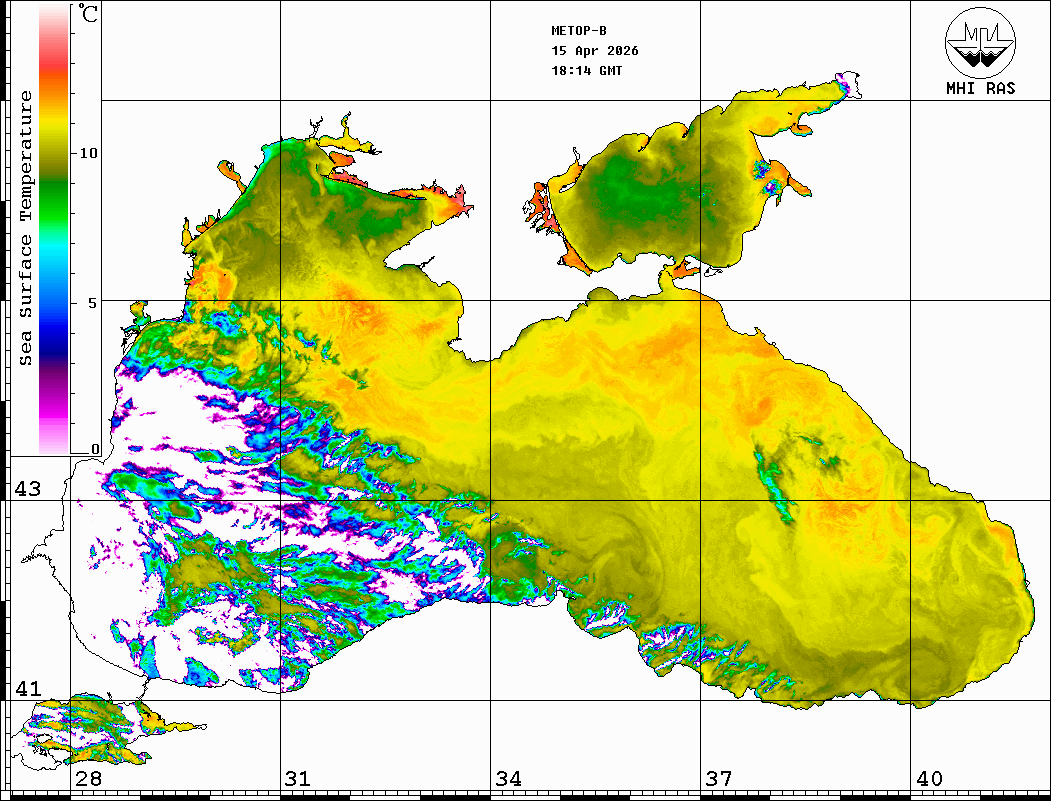Click the MHI RAS logo emblem
This screenshot has width=1051, height=801.
point(980,41)
